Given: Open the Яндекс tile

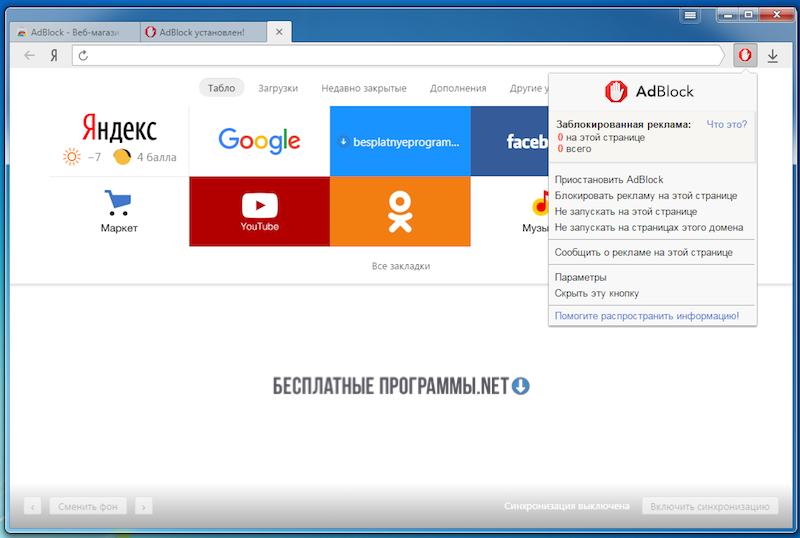Looking at the screenshot, I should click(119, 141).
